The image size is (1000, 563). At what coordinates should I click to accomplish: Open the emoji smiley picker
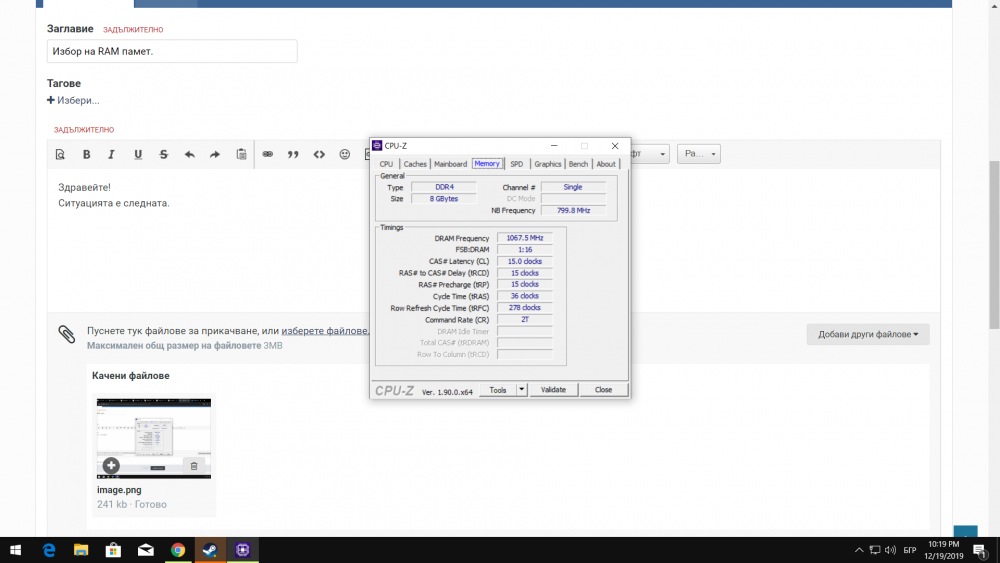[344, 154]
